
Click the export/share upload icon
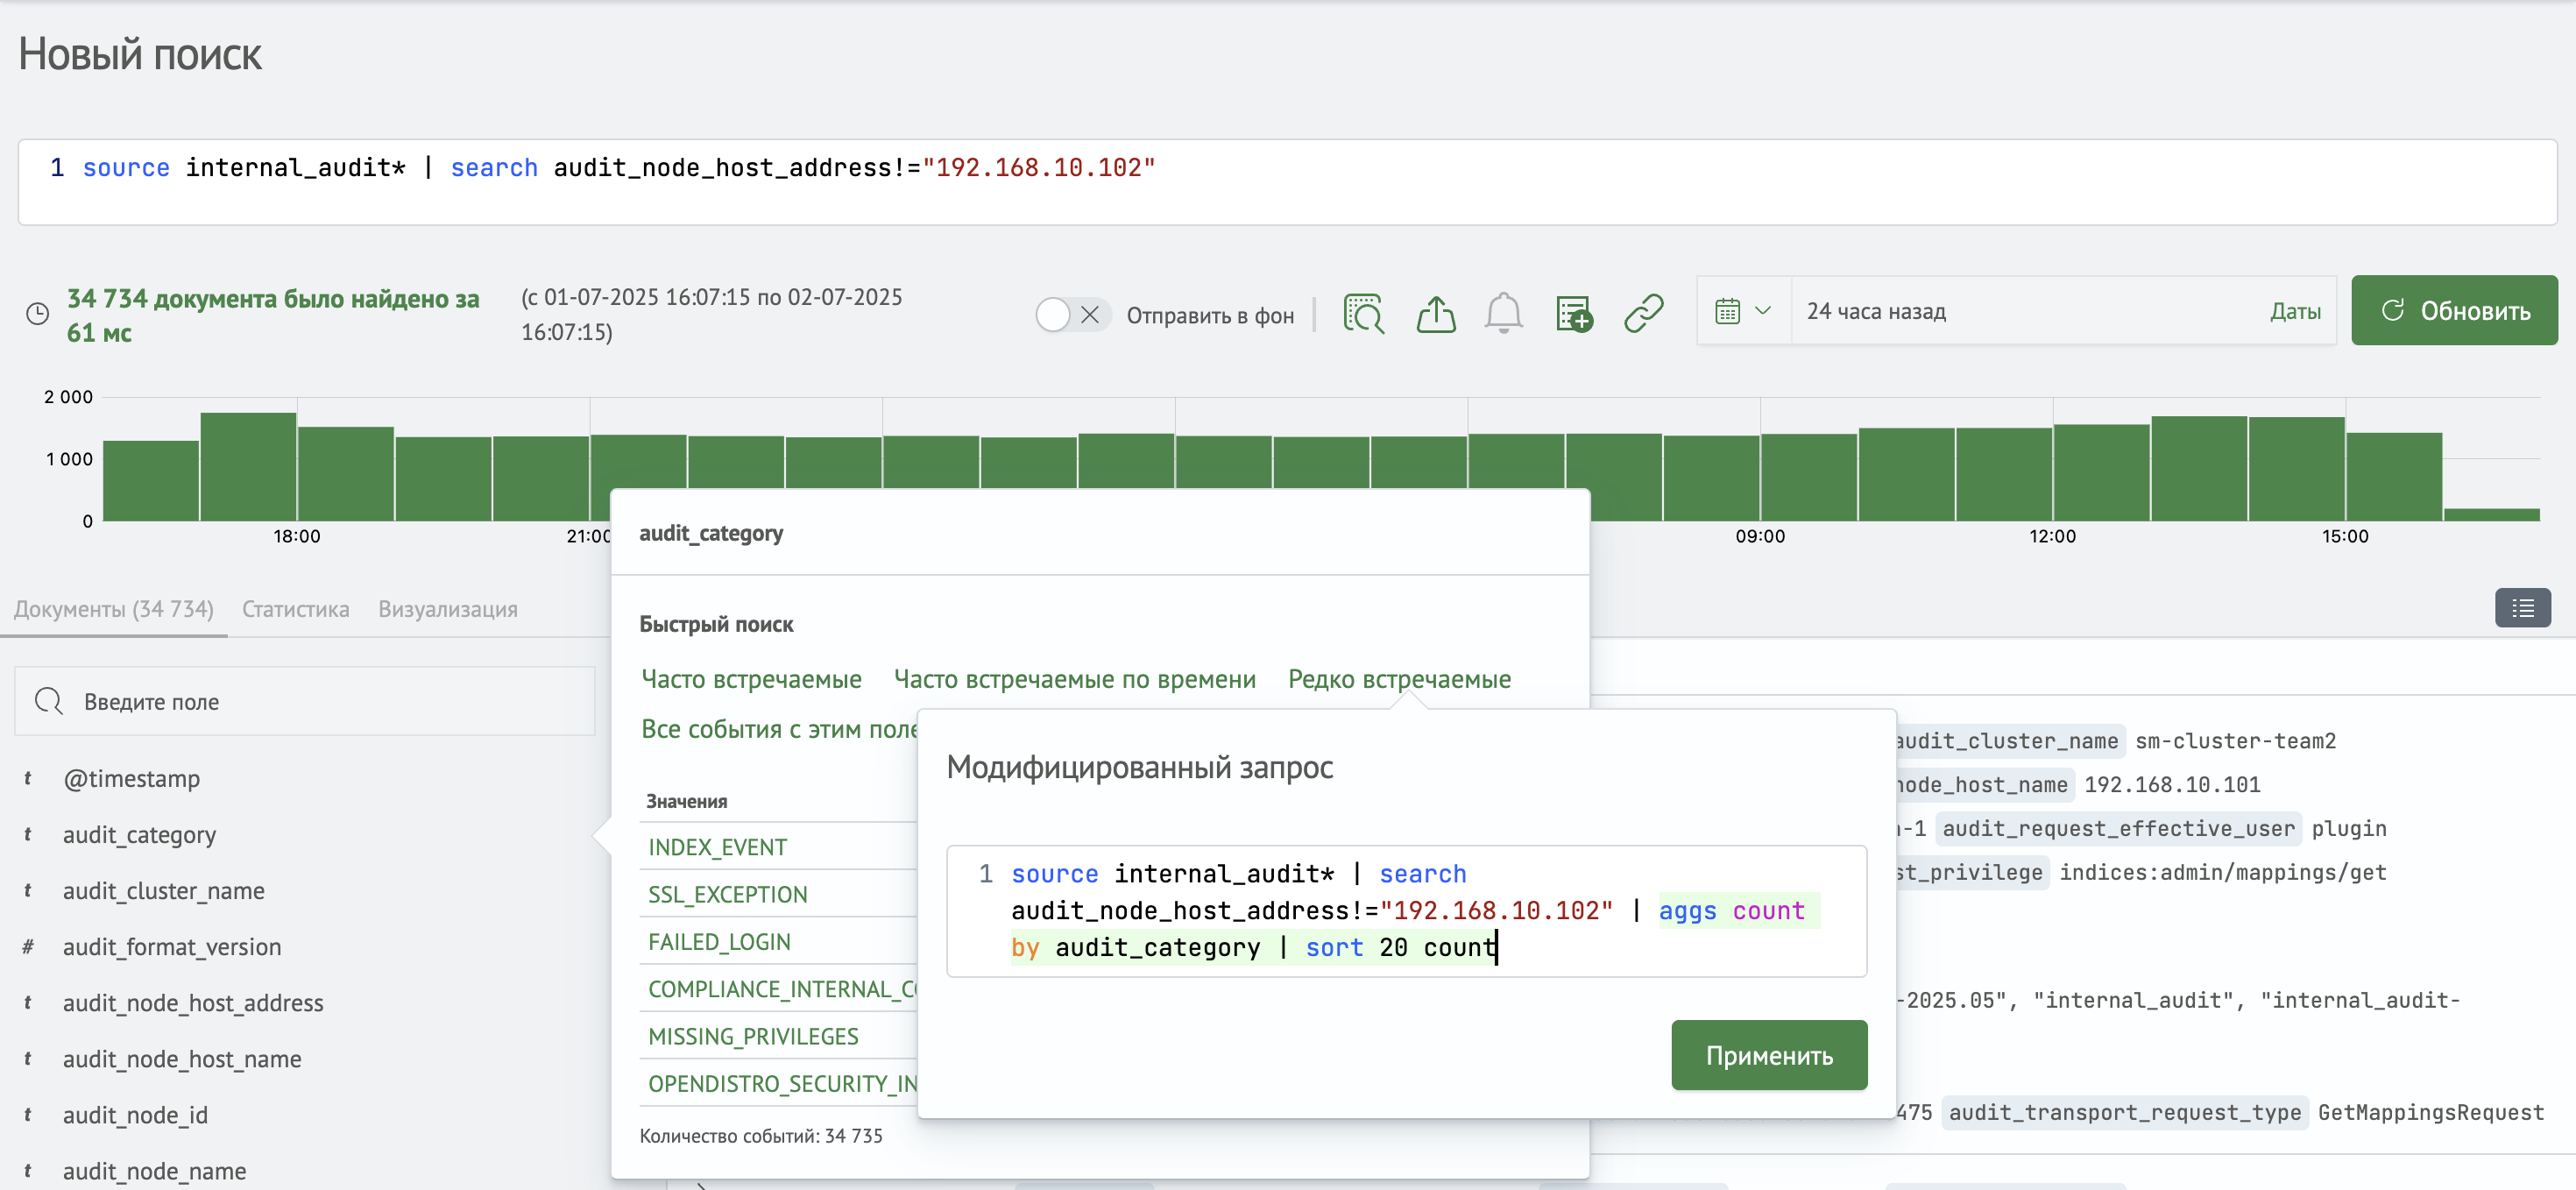[1436, 313]
